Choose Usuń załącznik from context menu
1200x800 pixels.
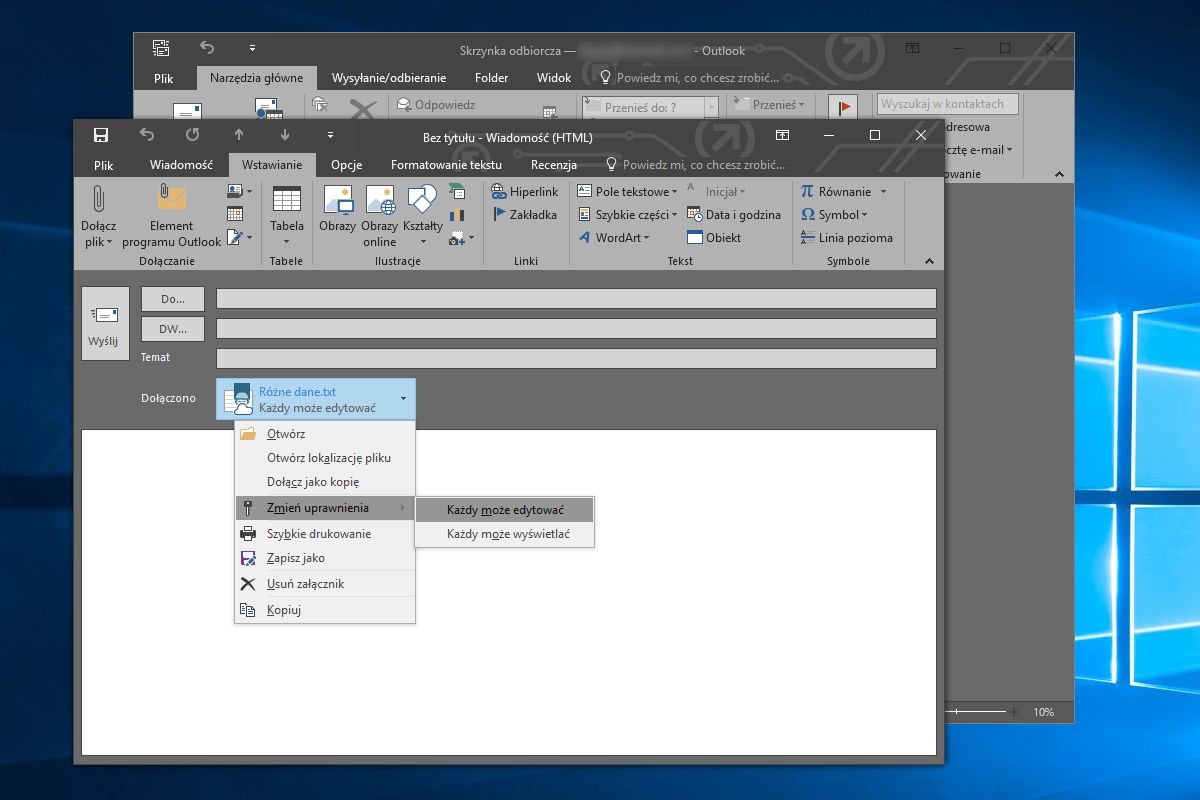[x=305, y=584]
